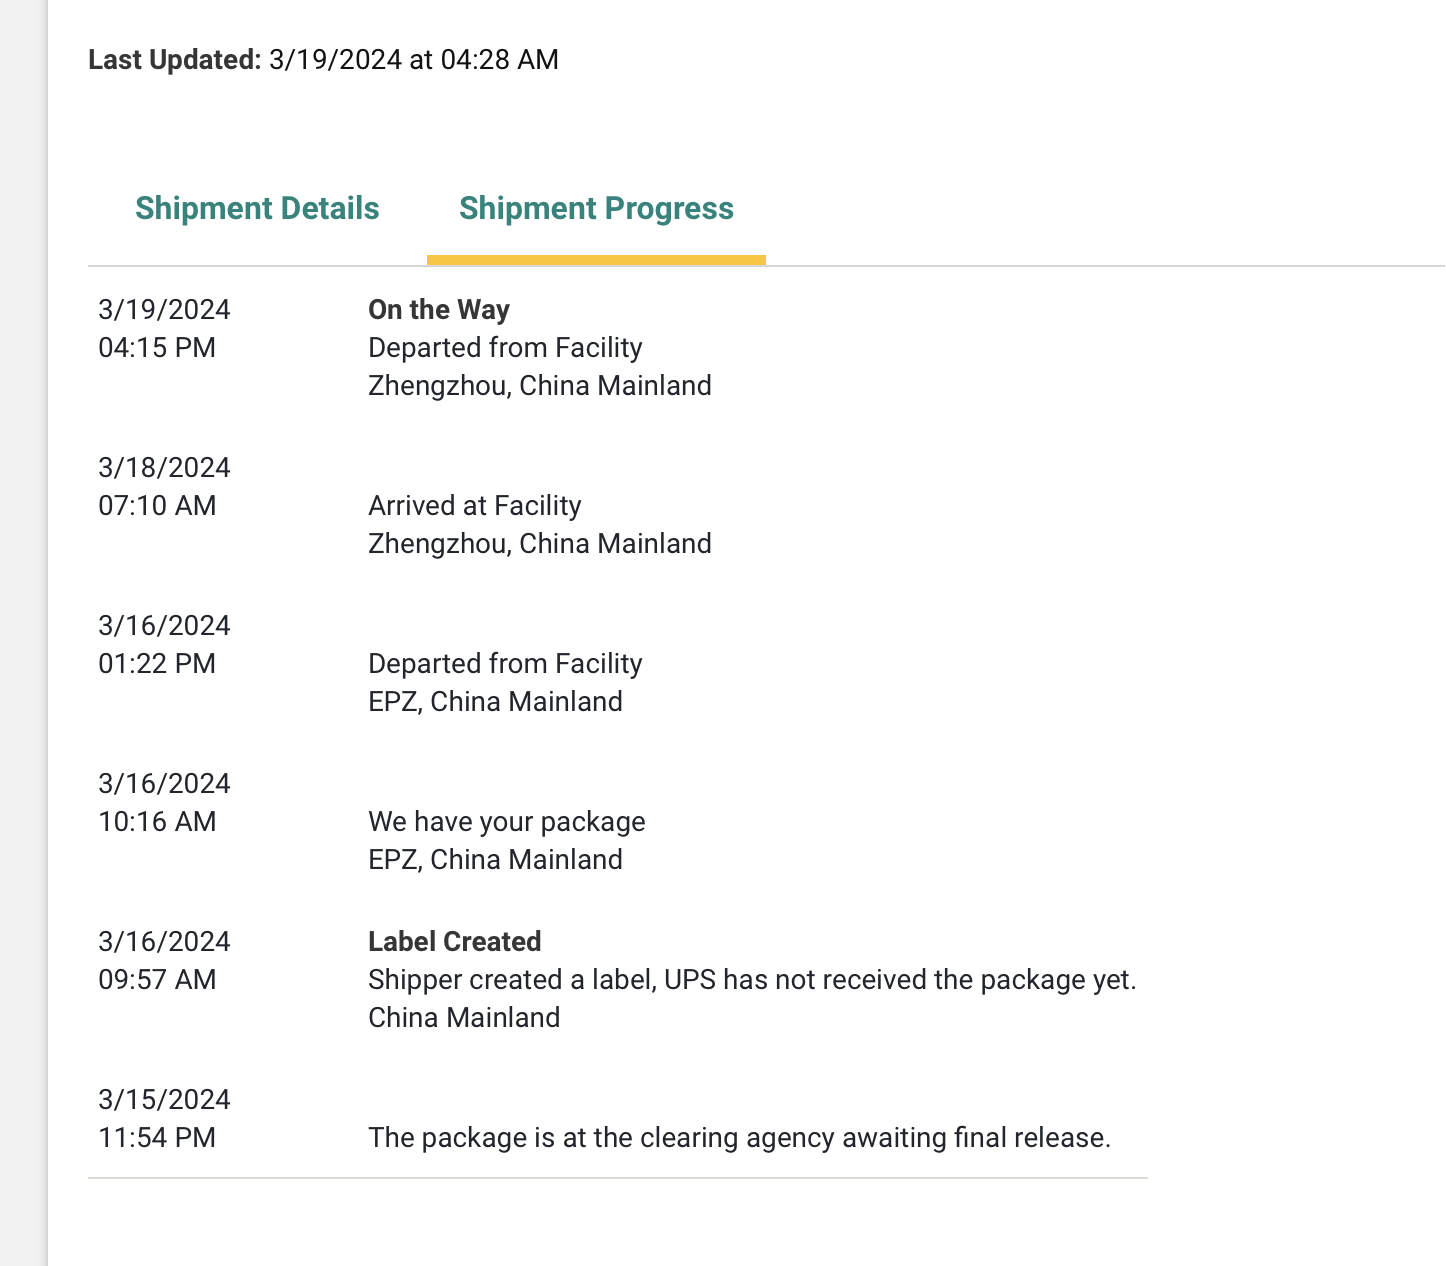Click the Shipper created a label message
Viewport: 1446px width, 1266px height.
752,980
